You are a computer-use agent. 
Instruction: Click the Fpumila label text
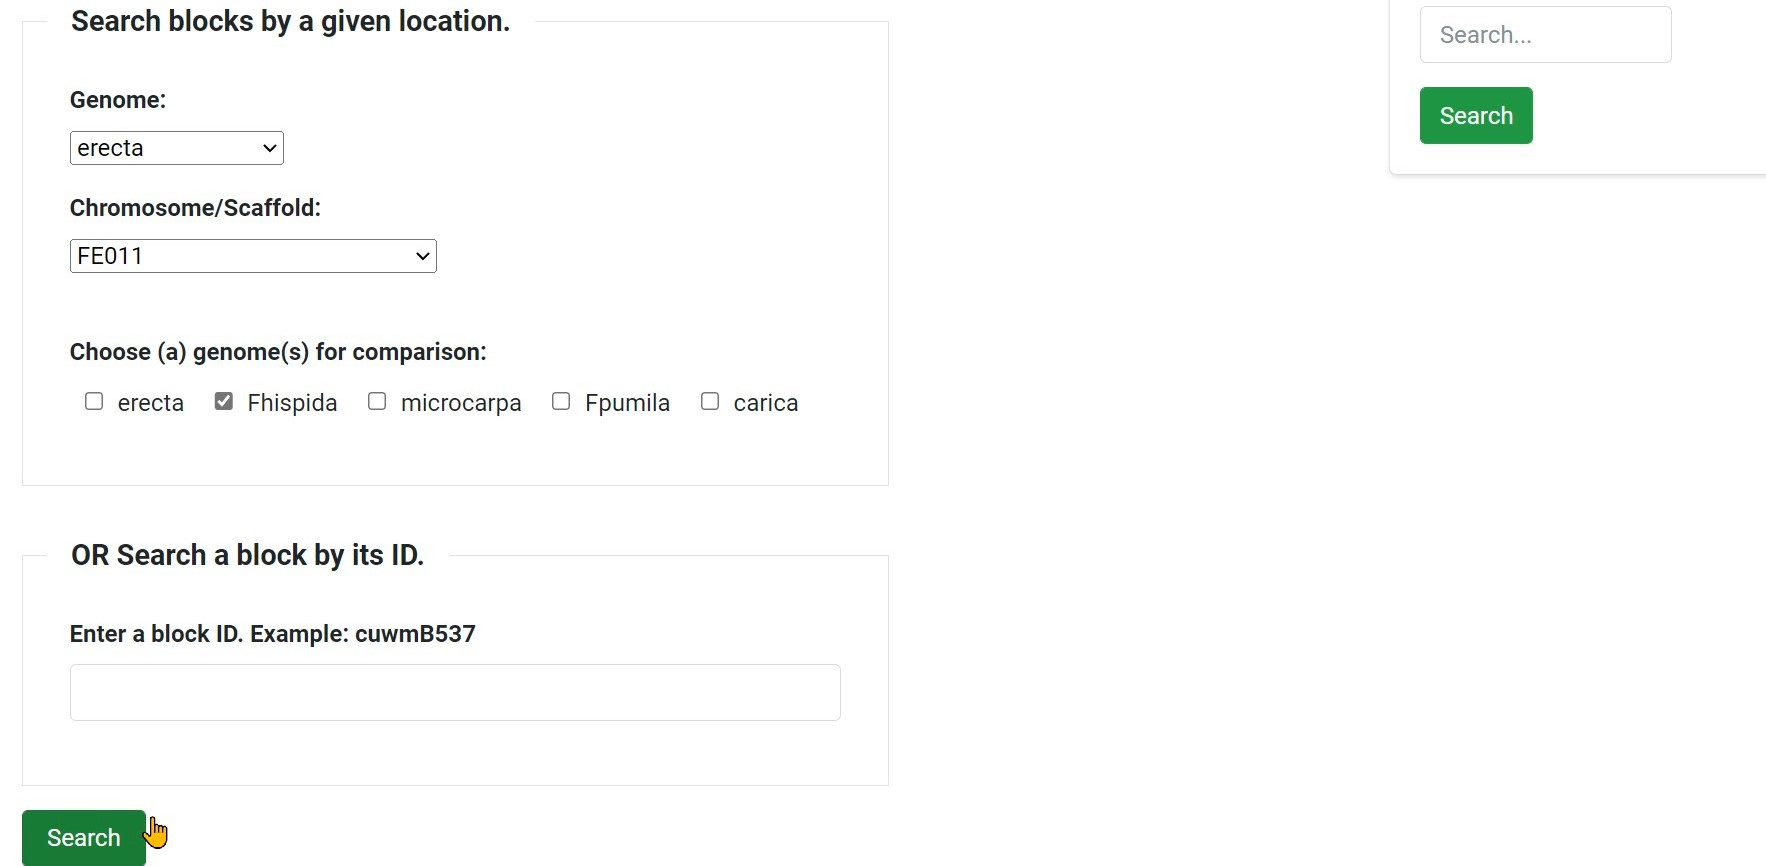627,403
